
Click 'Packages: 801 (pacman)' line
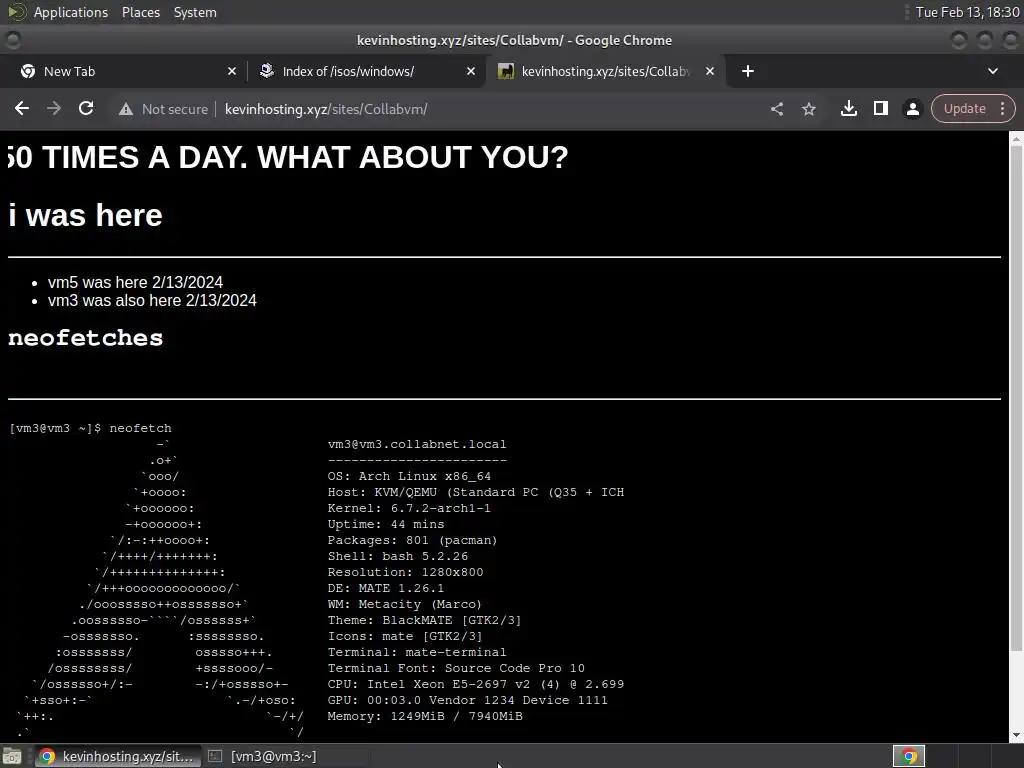412,540
